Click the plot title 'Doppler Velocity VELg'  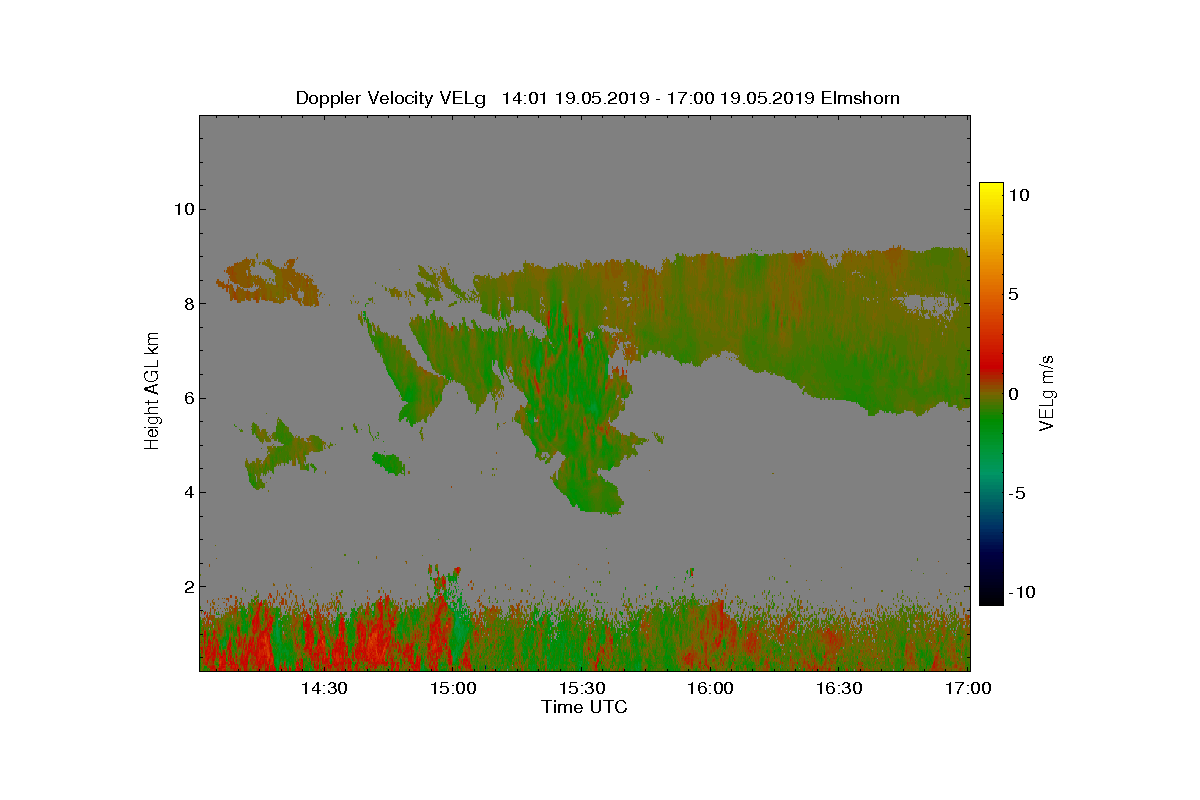point(391,98)
